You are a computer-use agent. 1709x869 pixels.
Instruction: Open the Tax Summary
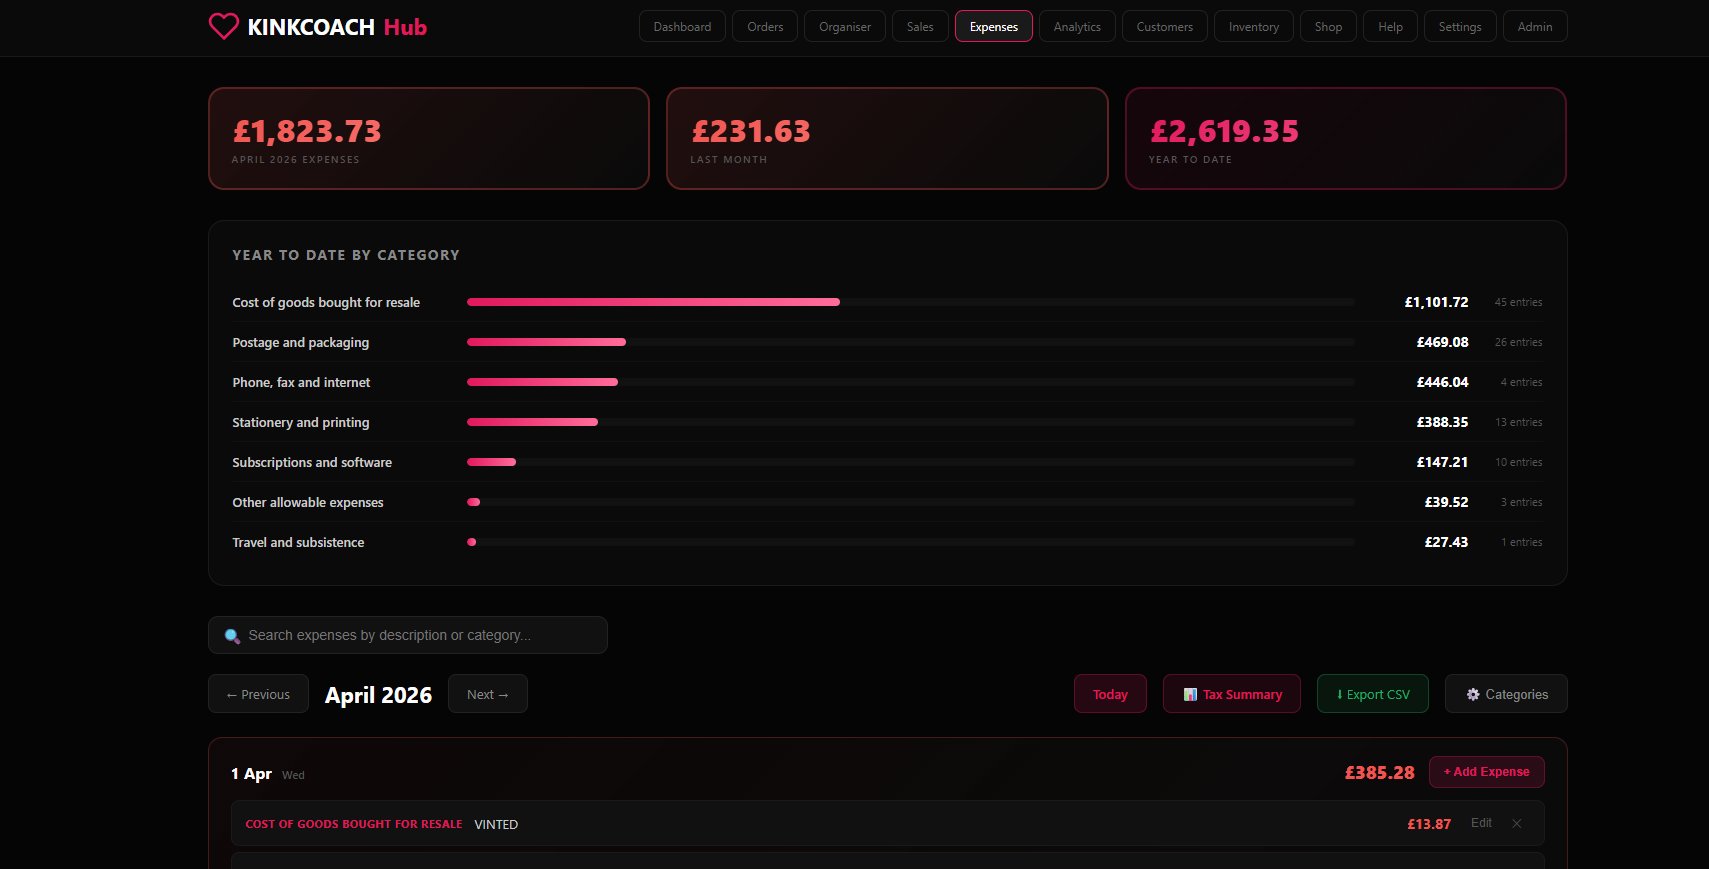tap(1232, 694)
